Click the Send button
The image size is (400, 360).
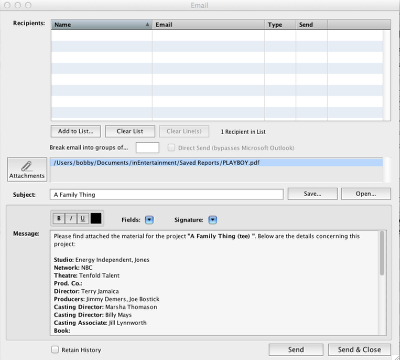click(x=296, y=349)
